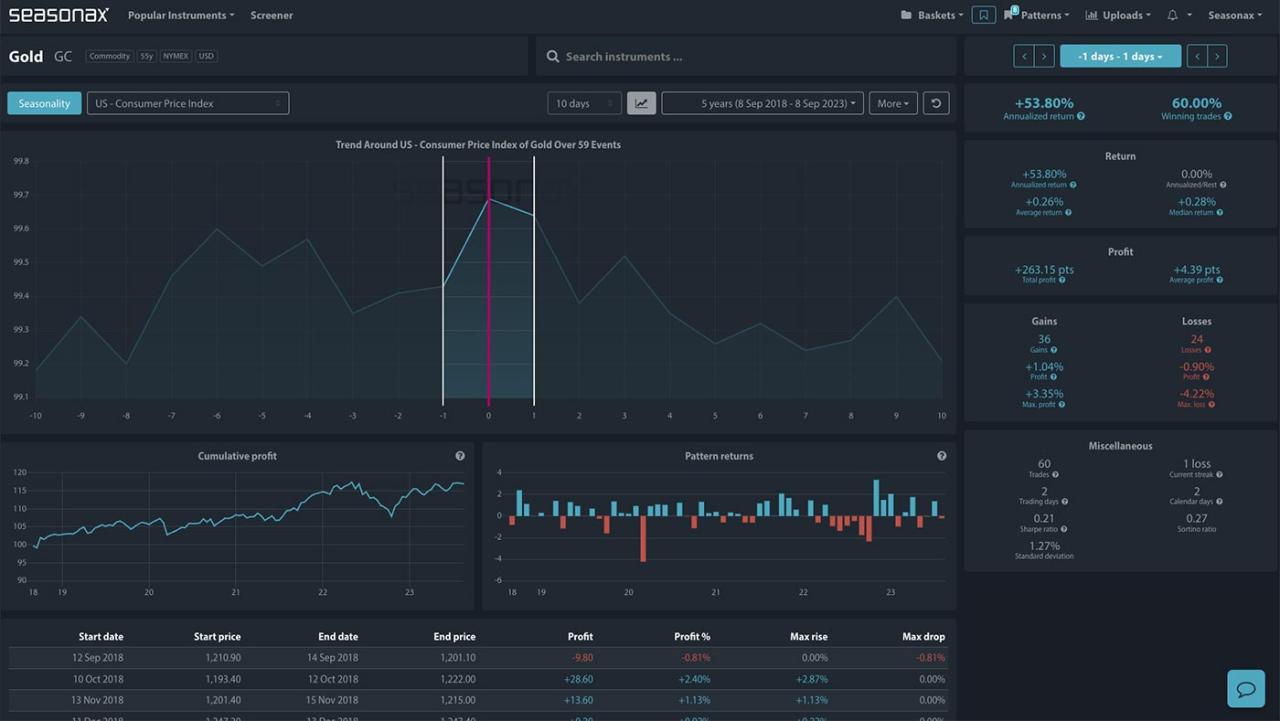Shift end day back with left arrow

click(x=1197, y=57)
